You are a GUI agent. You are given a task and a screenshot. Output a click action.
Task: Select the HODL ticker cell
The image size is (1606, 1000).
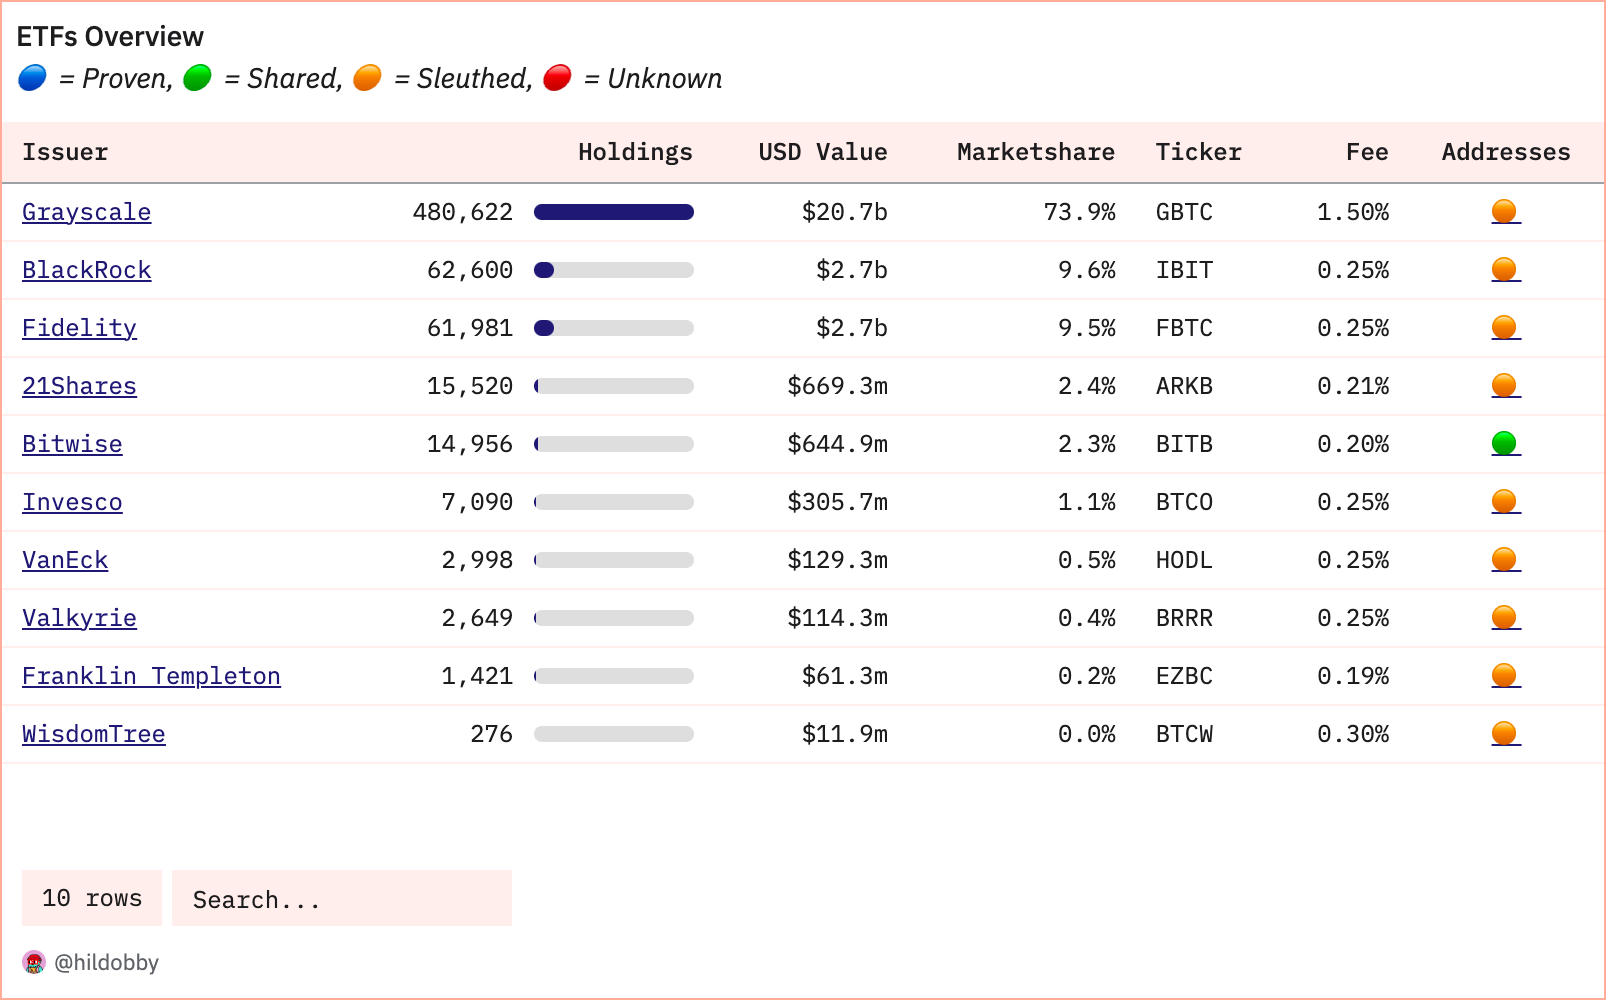(x=1185, y=560)
